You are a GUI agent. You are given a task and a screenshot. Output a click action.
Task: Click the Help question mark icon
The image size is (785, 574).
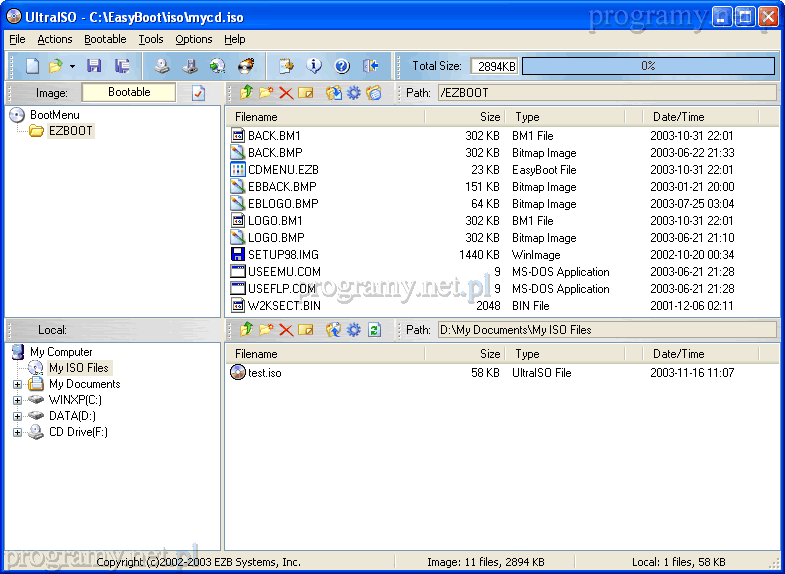coord(342,66)
